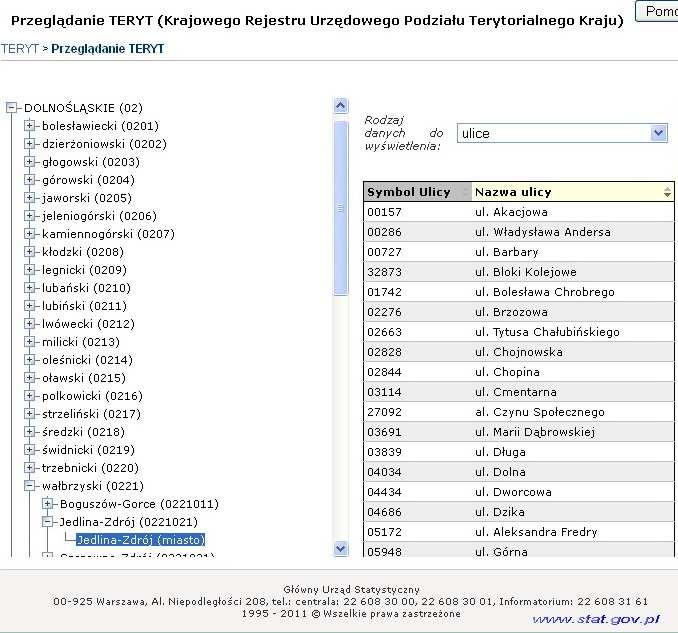Select the ul. Chojnowska row
This screenshot has width=678, height=633.
[519, 352]
